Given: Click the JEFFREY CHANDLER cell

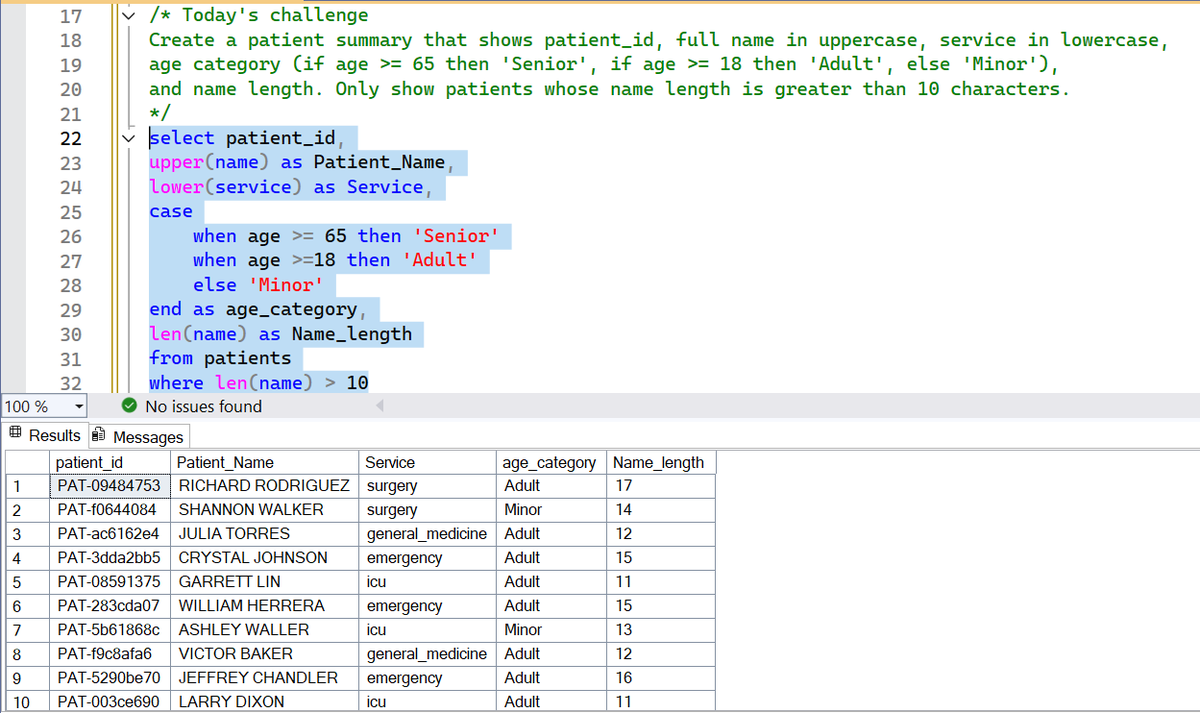Looking at the screenshot, I should (x=263, y=678).
